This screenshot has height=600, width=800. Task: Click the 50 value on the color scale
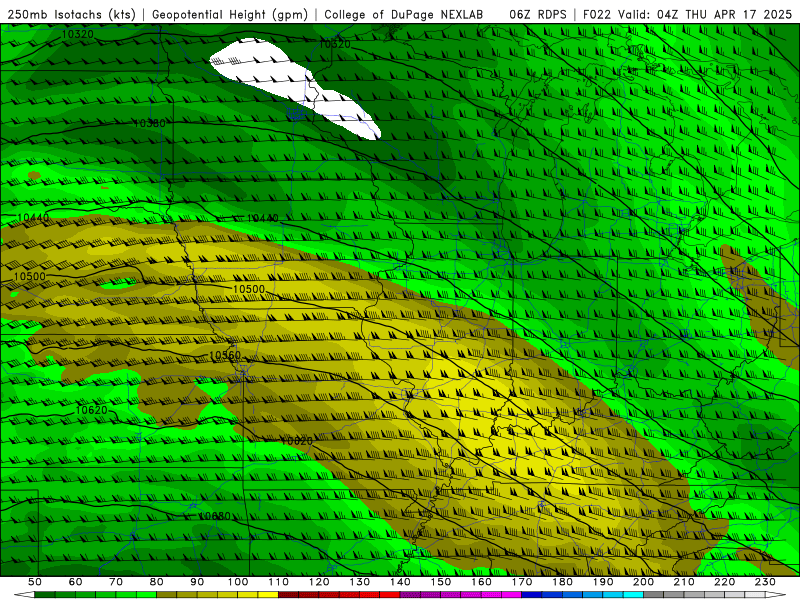tap(35, 582)
